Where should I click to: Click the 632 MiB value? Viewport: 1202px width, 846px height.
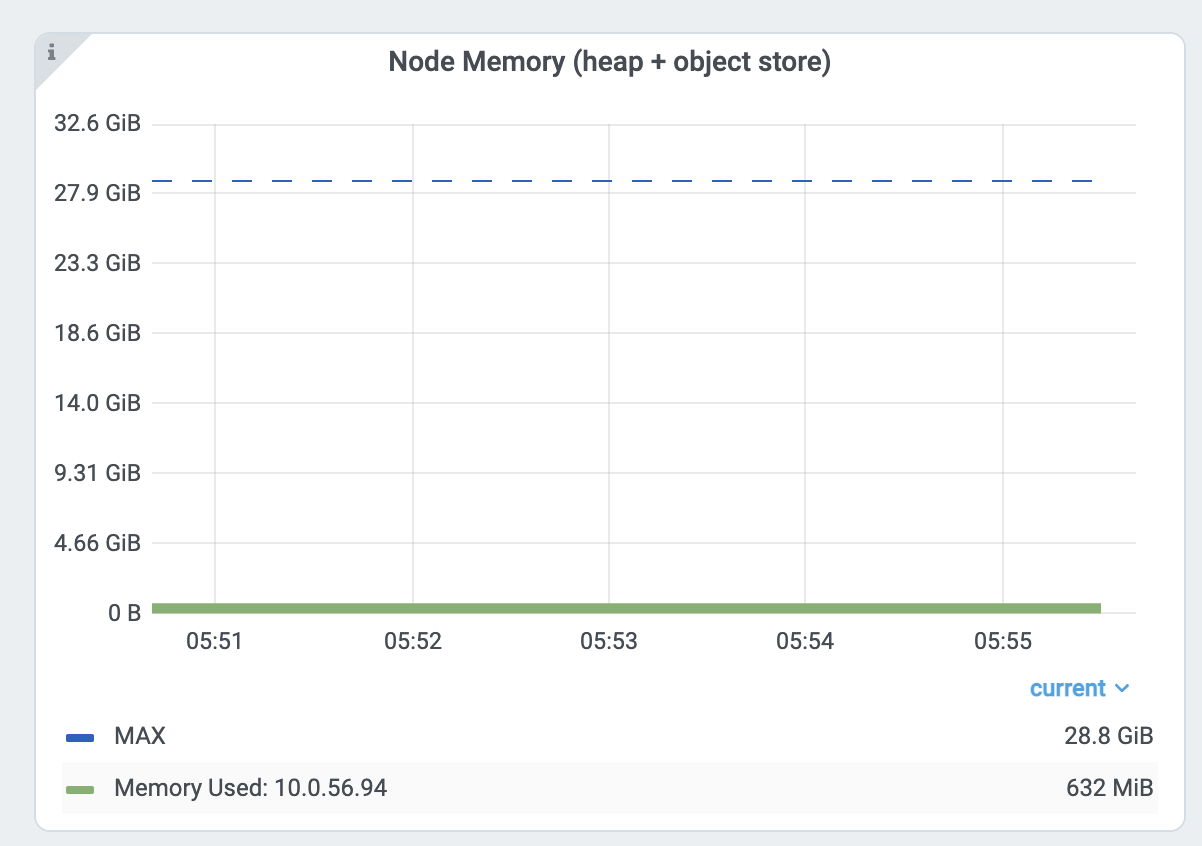pyautogui.click(x=1110, y=788)
